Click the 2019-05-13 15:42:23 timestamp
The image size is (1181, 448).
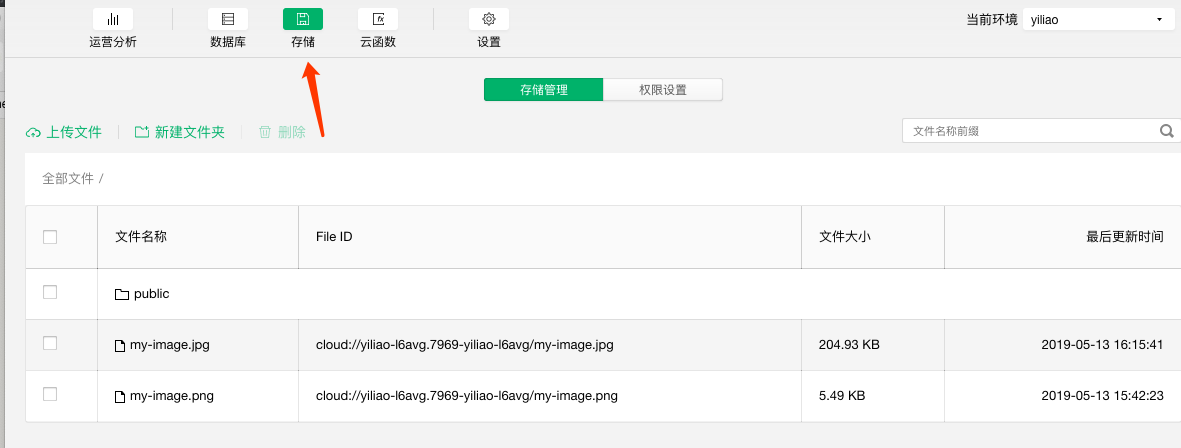(x=1102, y=395)
